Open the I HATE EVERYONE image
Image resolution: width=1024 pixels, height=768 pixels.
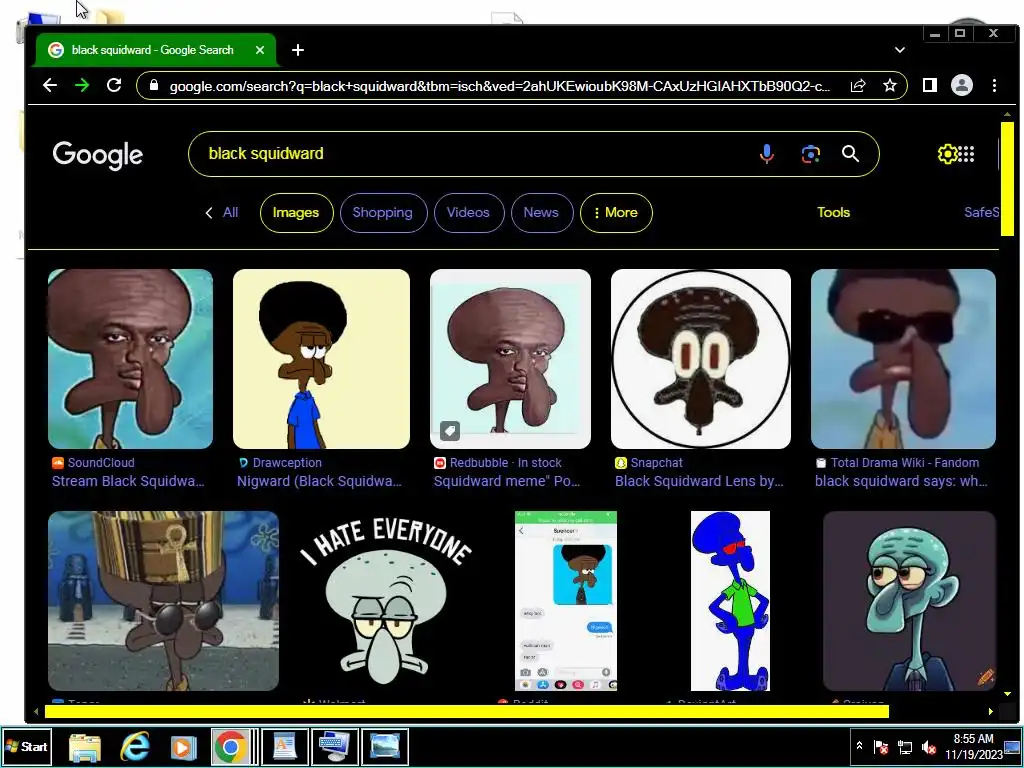pos(385,601)
